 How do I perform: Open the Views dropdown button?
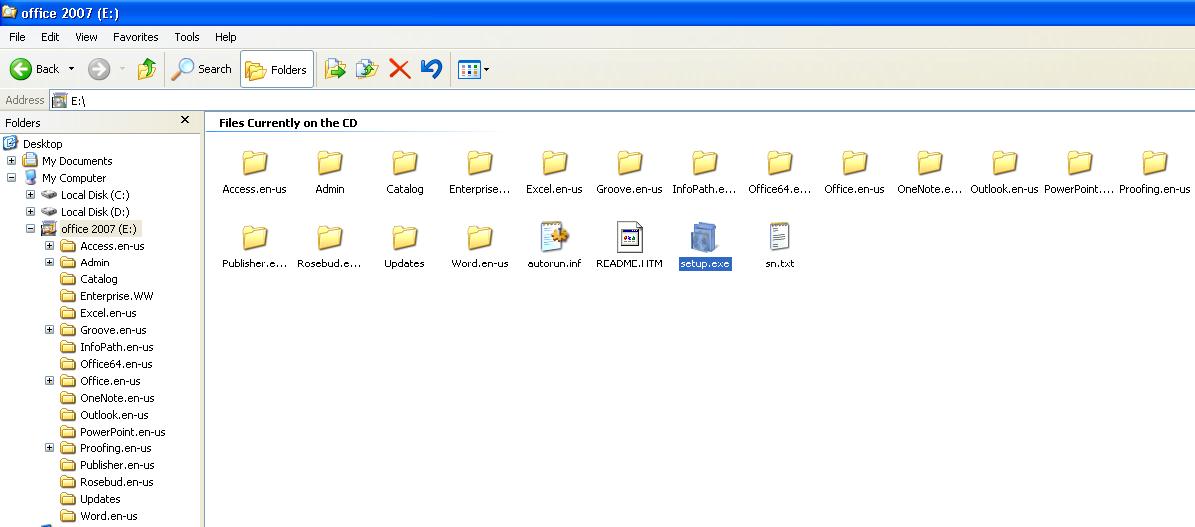473,69
